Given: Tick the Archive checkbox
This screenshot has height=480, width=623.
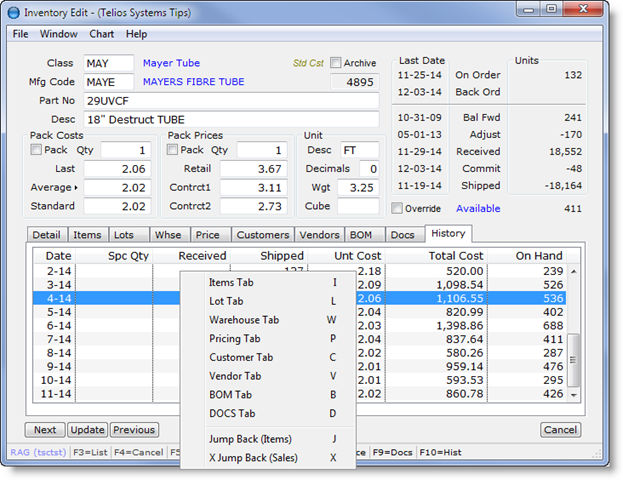Looking at the screenshot, I should pyautogui.click(x=336, y=63).
